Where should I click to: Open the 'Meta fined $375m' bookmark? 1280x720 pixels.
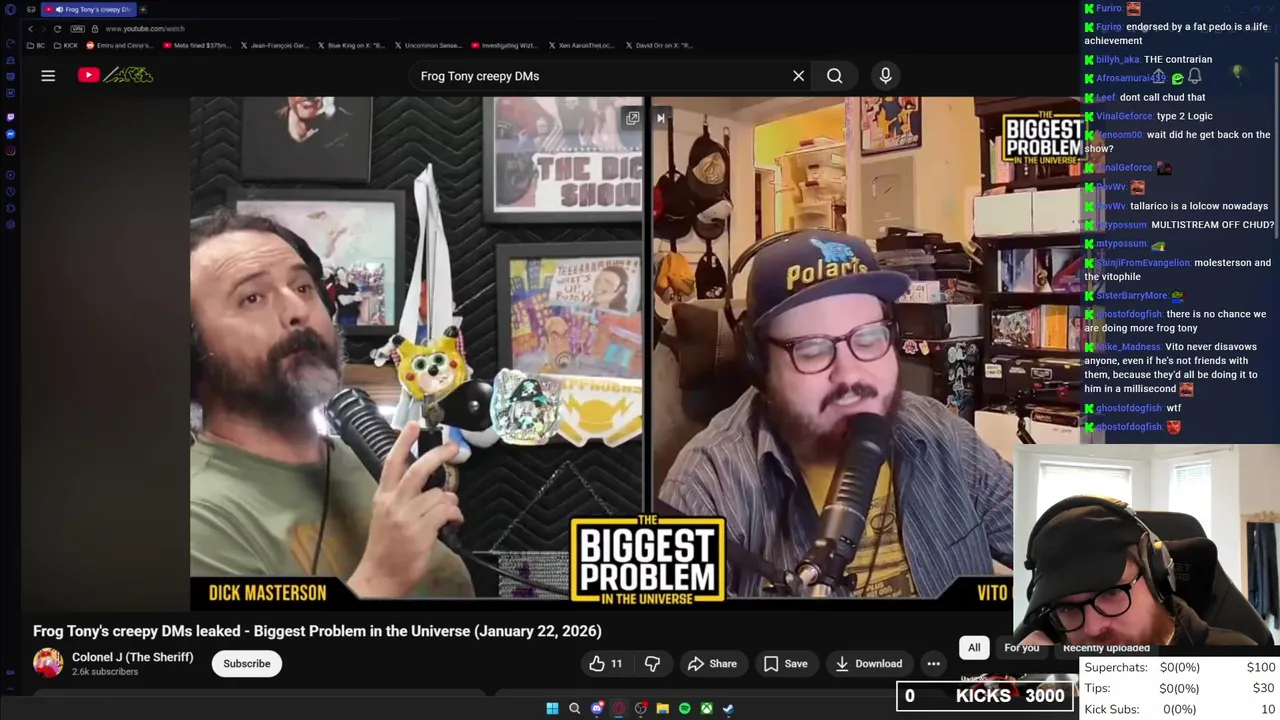[x=196, y=45]
